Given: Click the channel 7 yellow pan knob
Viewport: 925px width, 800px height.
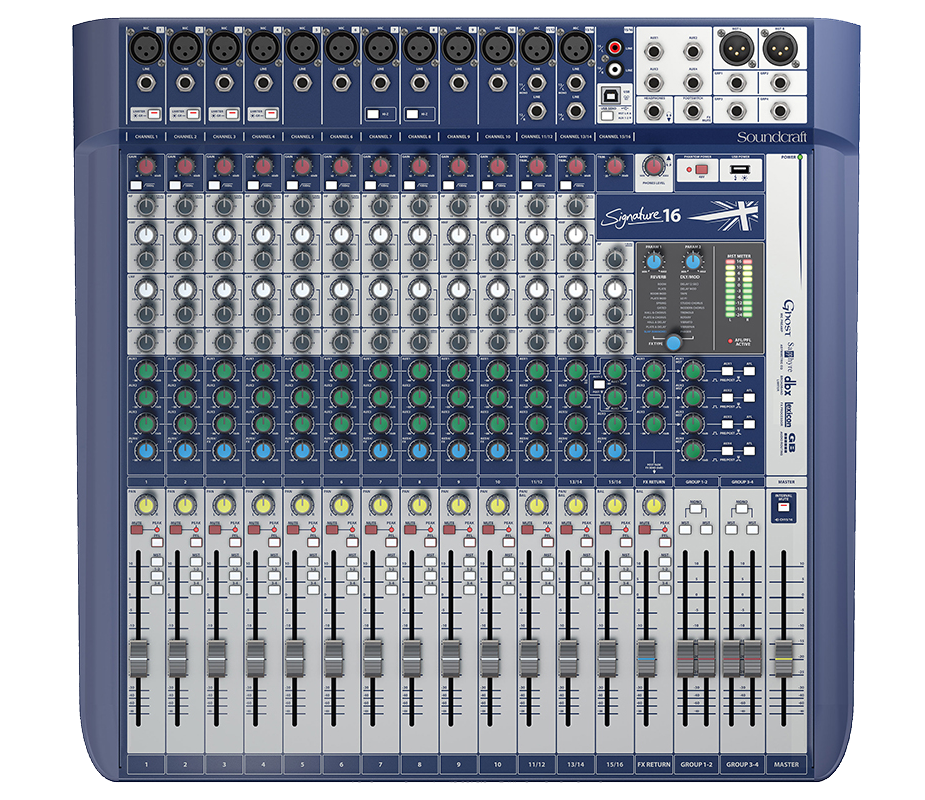Looking at the screenshot, I should (381, 506).
